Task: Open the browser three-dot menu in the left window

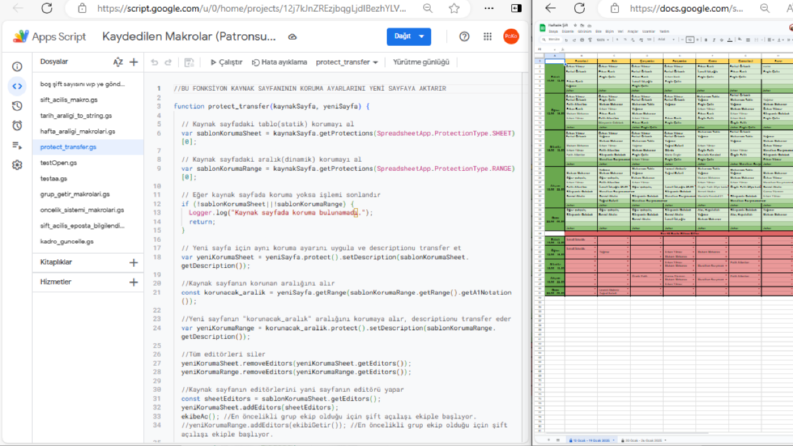Action: tap(489, 8)
